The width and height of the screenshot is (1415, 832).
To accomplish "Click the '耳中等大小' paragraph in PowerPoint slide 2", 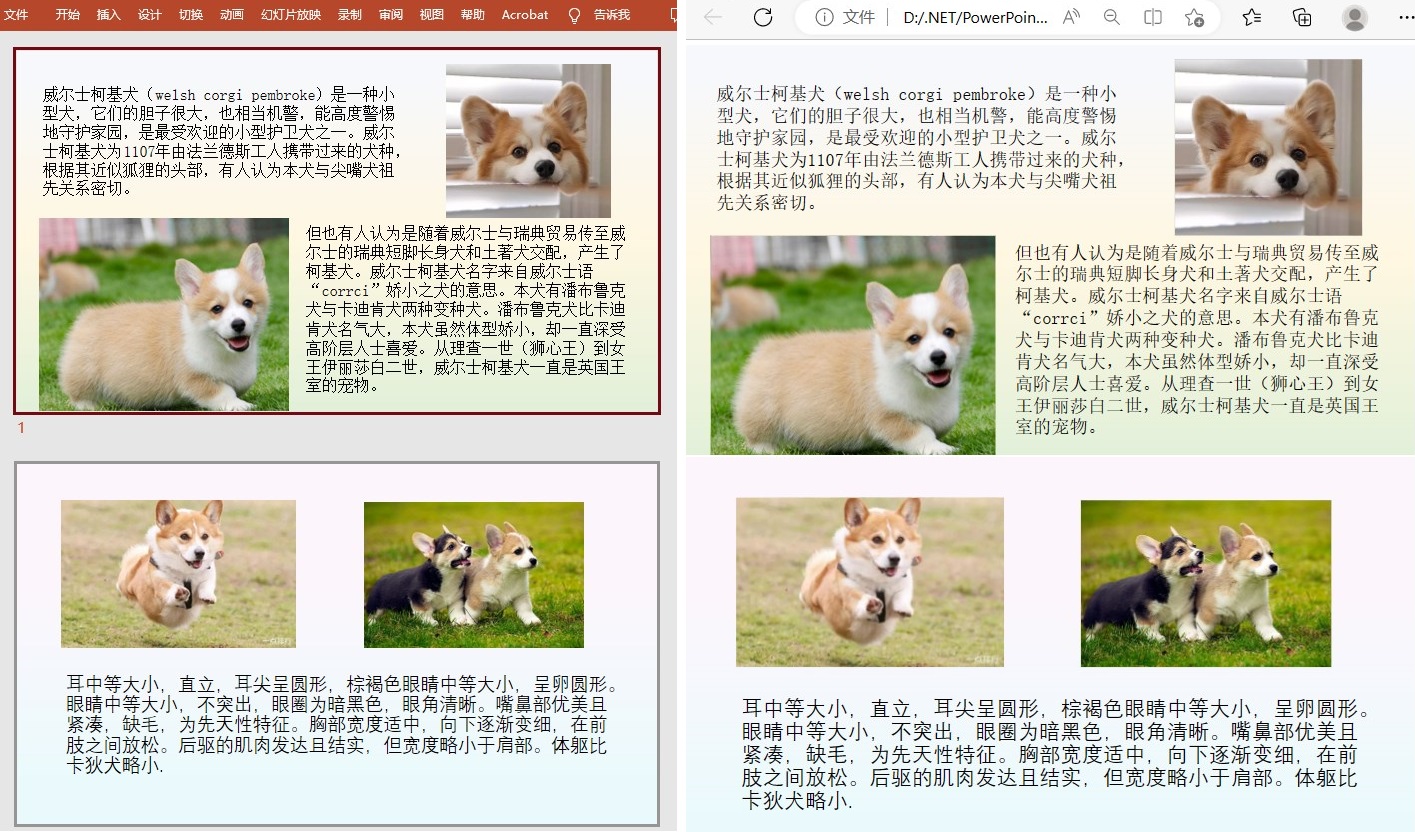I will click(x=342, y=726).
